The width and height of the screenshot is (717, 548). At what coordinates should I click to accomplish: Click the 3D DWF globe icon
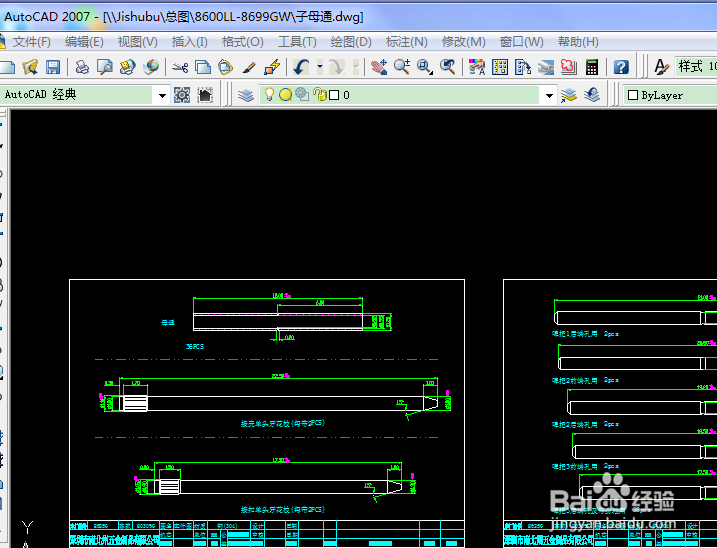pos(151,67)
